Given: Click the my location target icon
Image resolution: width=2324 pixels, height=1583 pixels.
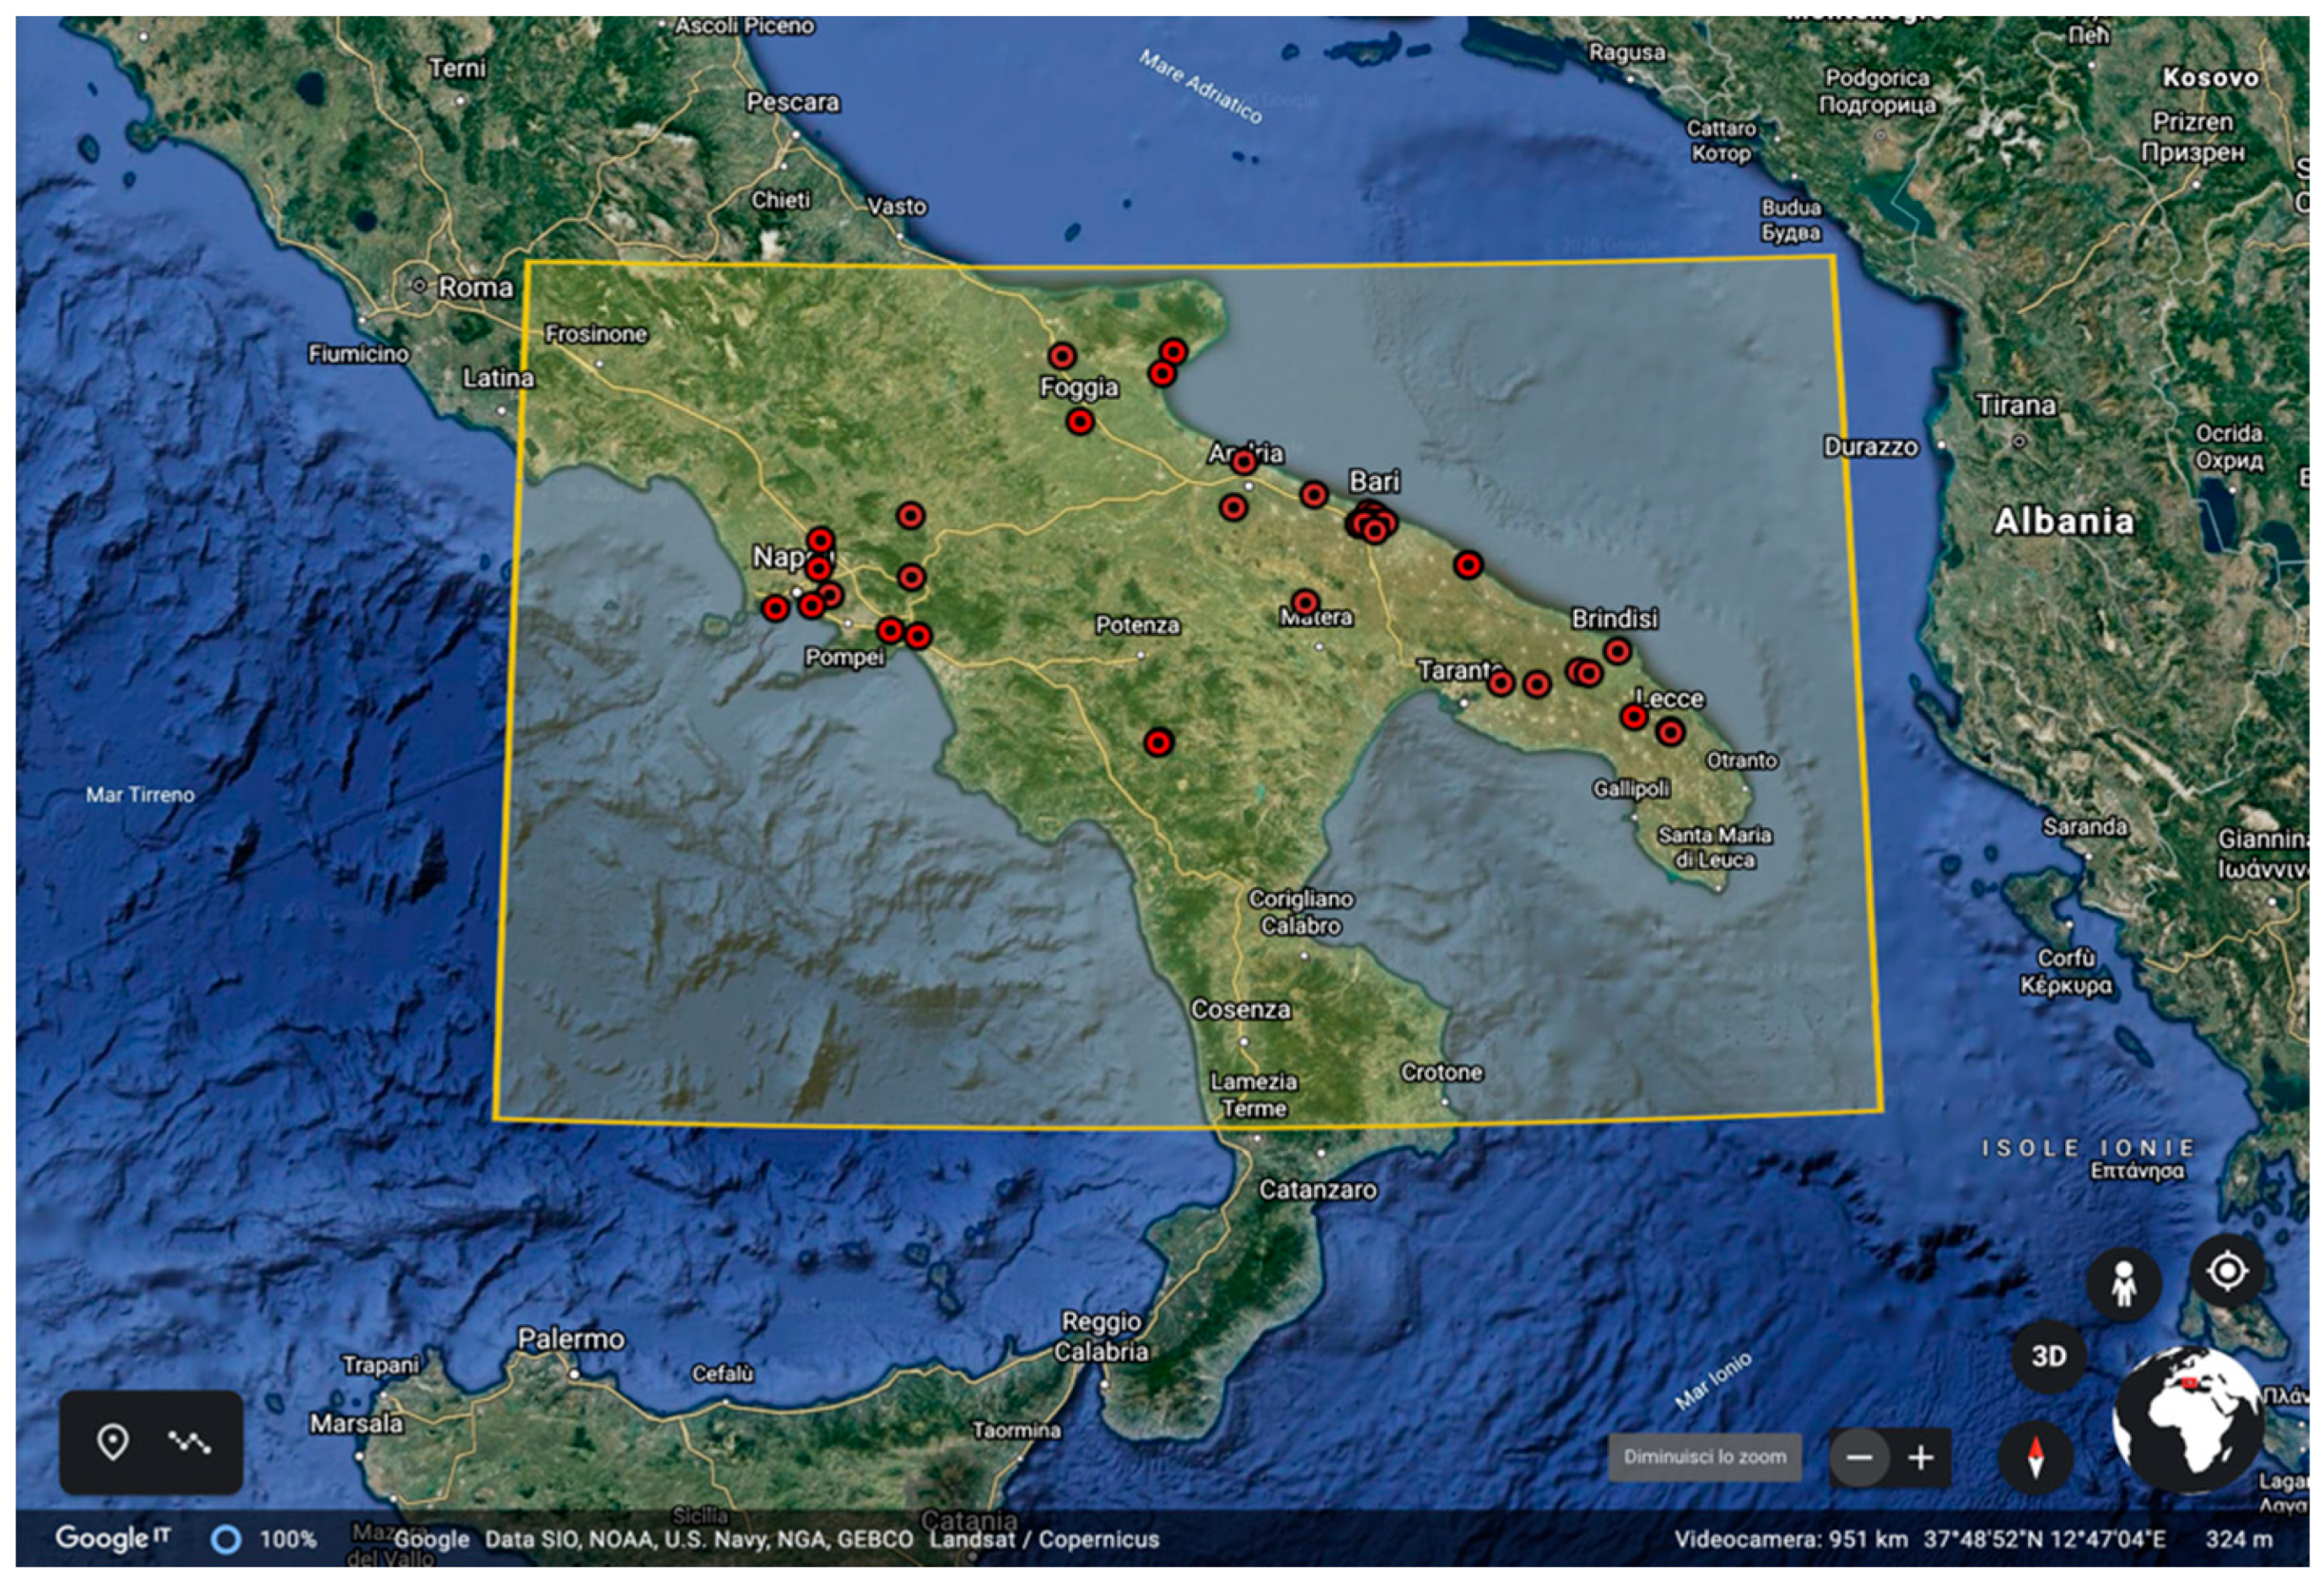Looking at the screenshot, I should click(2226, 1272).
